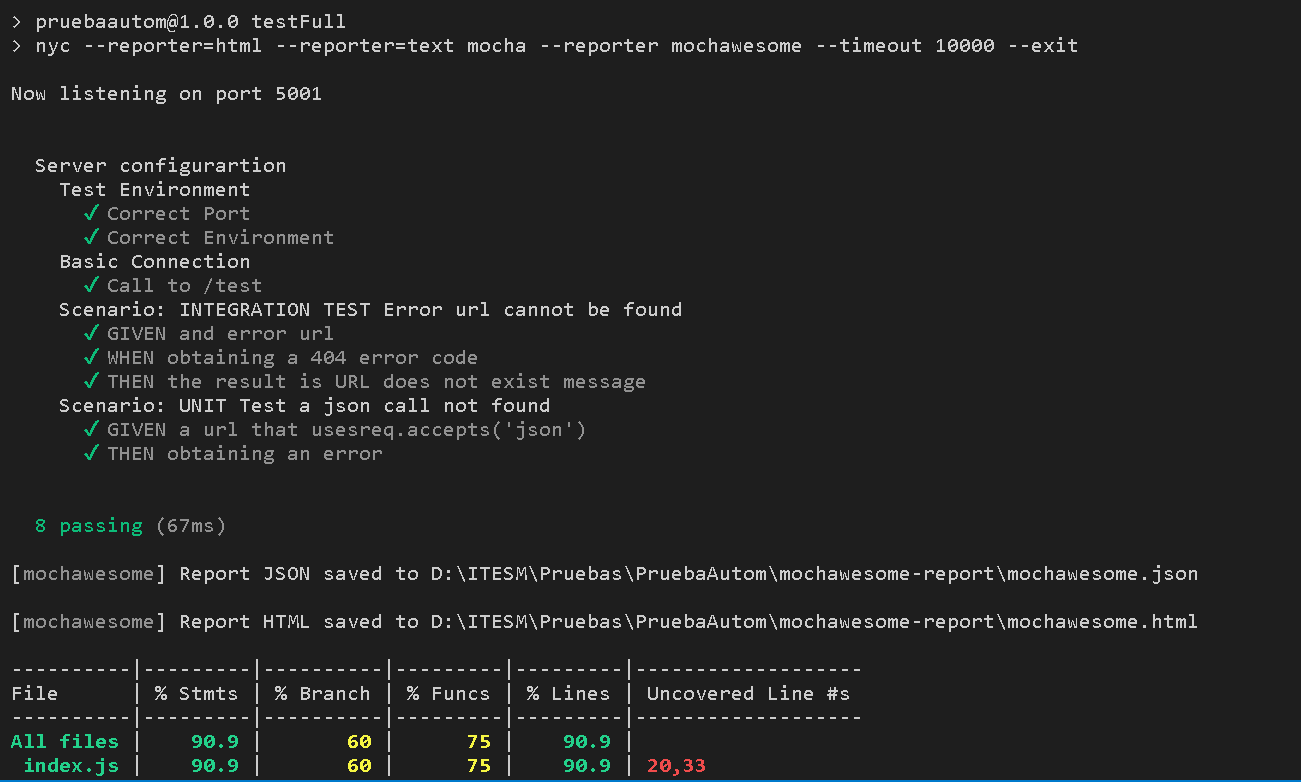The height and width of the screenshot is (782, 1301).
Task: Click the % Branch column header
Action: coord(322,693)
